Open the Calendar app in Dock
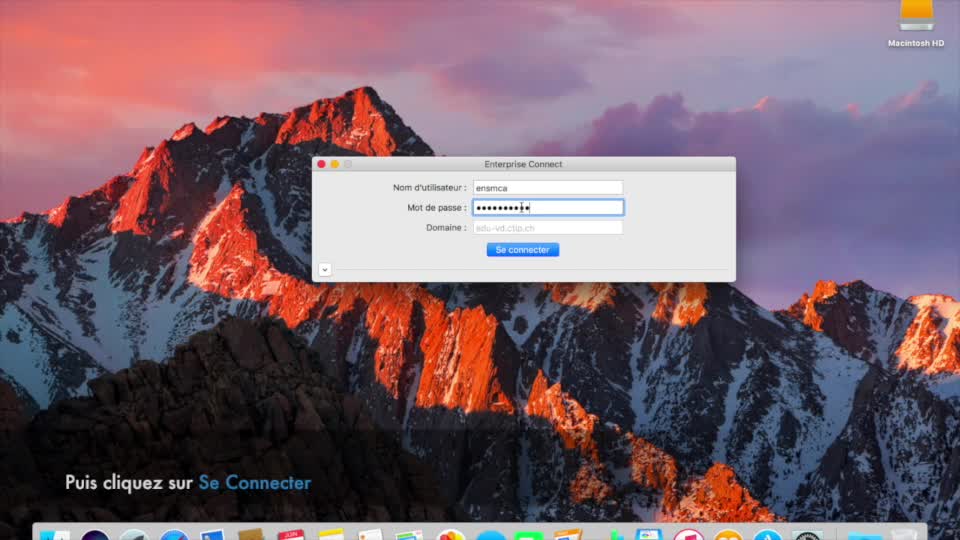Image resolution: width=960 pixels, height=540 pixels. (x=291, y=535)
